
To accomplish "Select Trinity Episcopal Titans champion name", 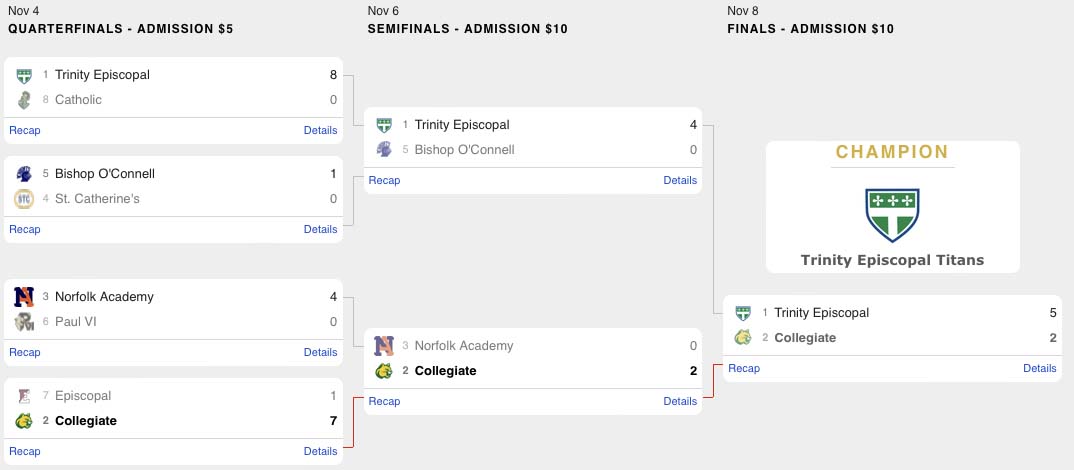I will pos(892,260).
